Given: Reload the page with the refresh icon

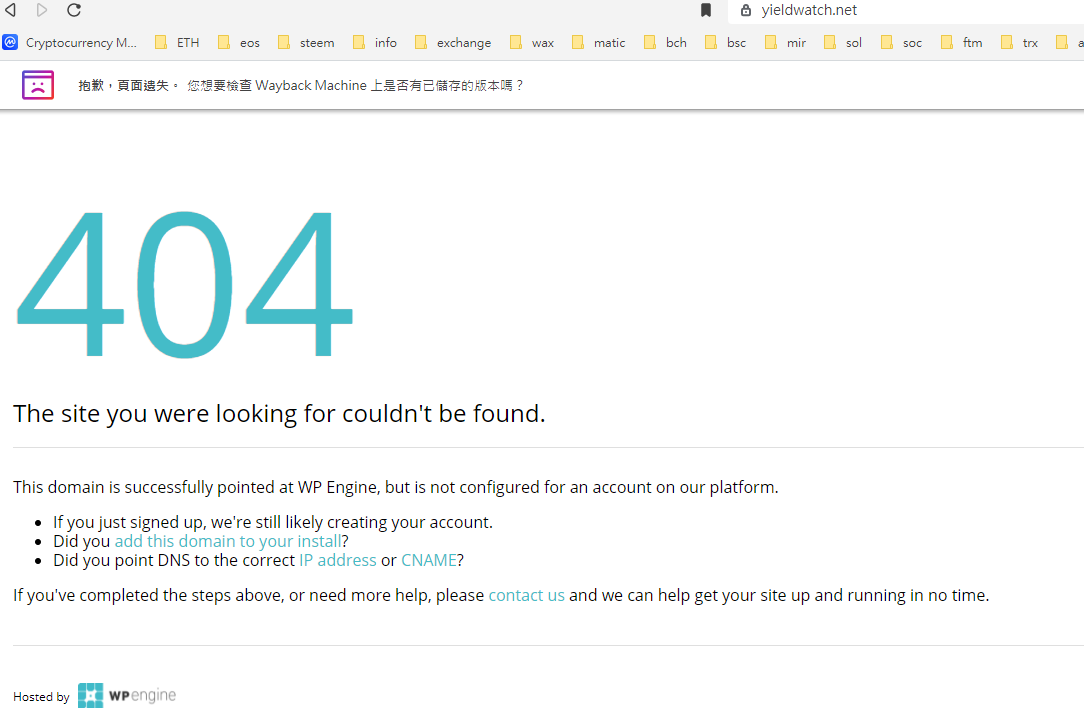Looking at the screenshot, I should [74, 10].
